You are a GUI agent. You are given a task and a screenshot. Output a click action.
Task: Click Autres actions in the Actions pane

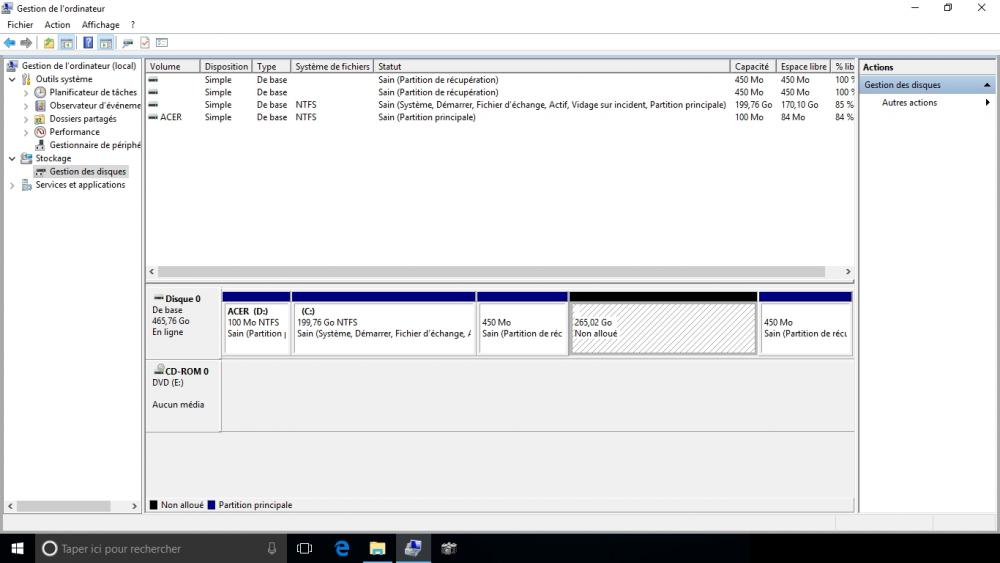point(909,103)
